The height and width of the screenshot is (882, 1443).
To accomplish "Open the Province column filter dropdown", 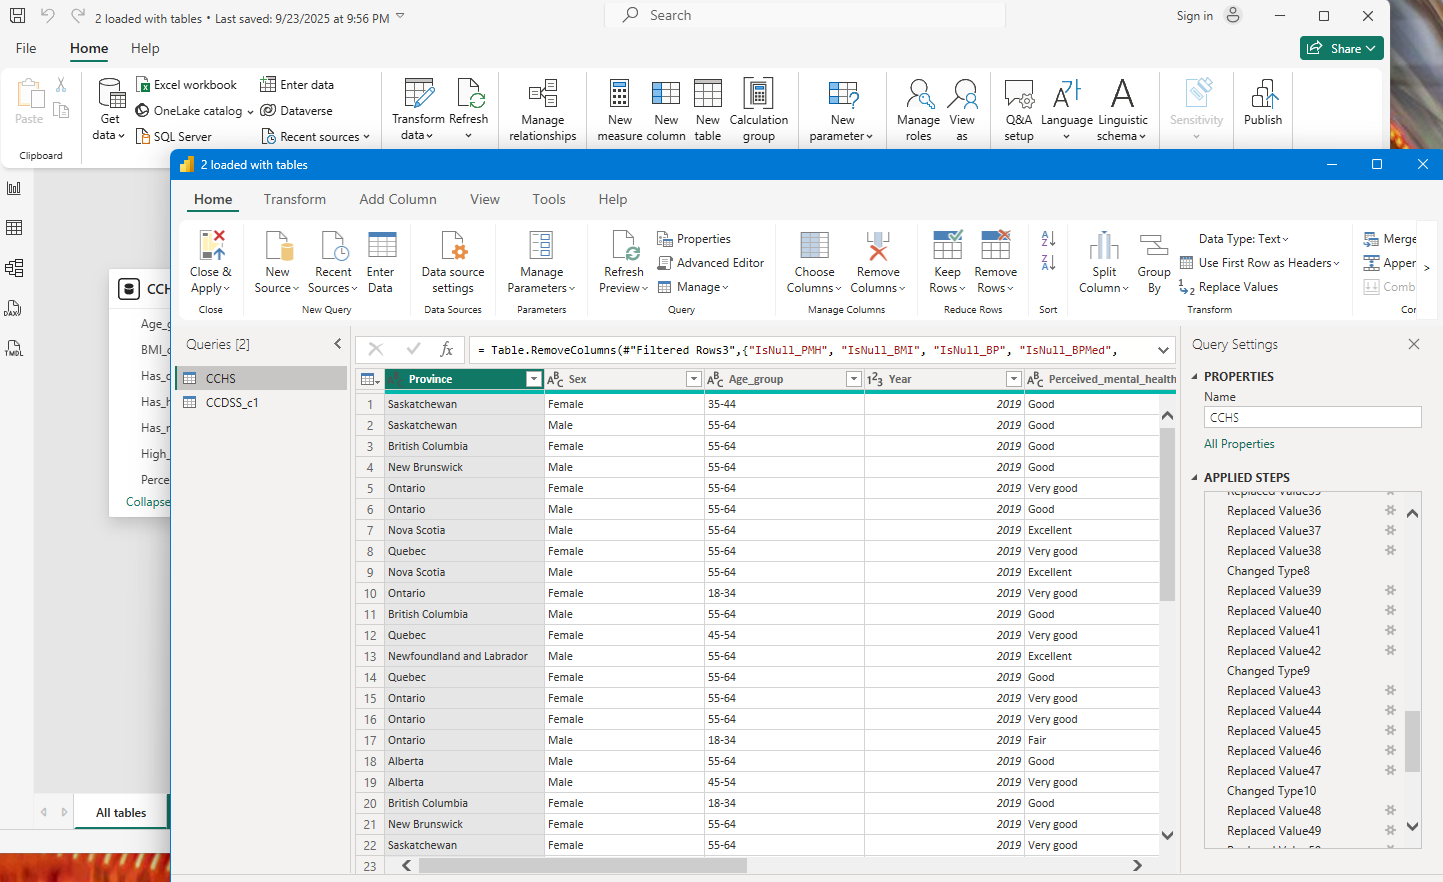I will pyautogui.click(x=533, y=379).
